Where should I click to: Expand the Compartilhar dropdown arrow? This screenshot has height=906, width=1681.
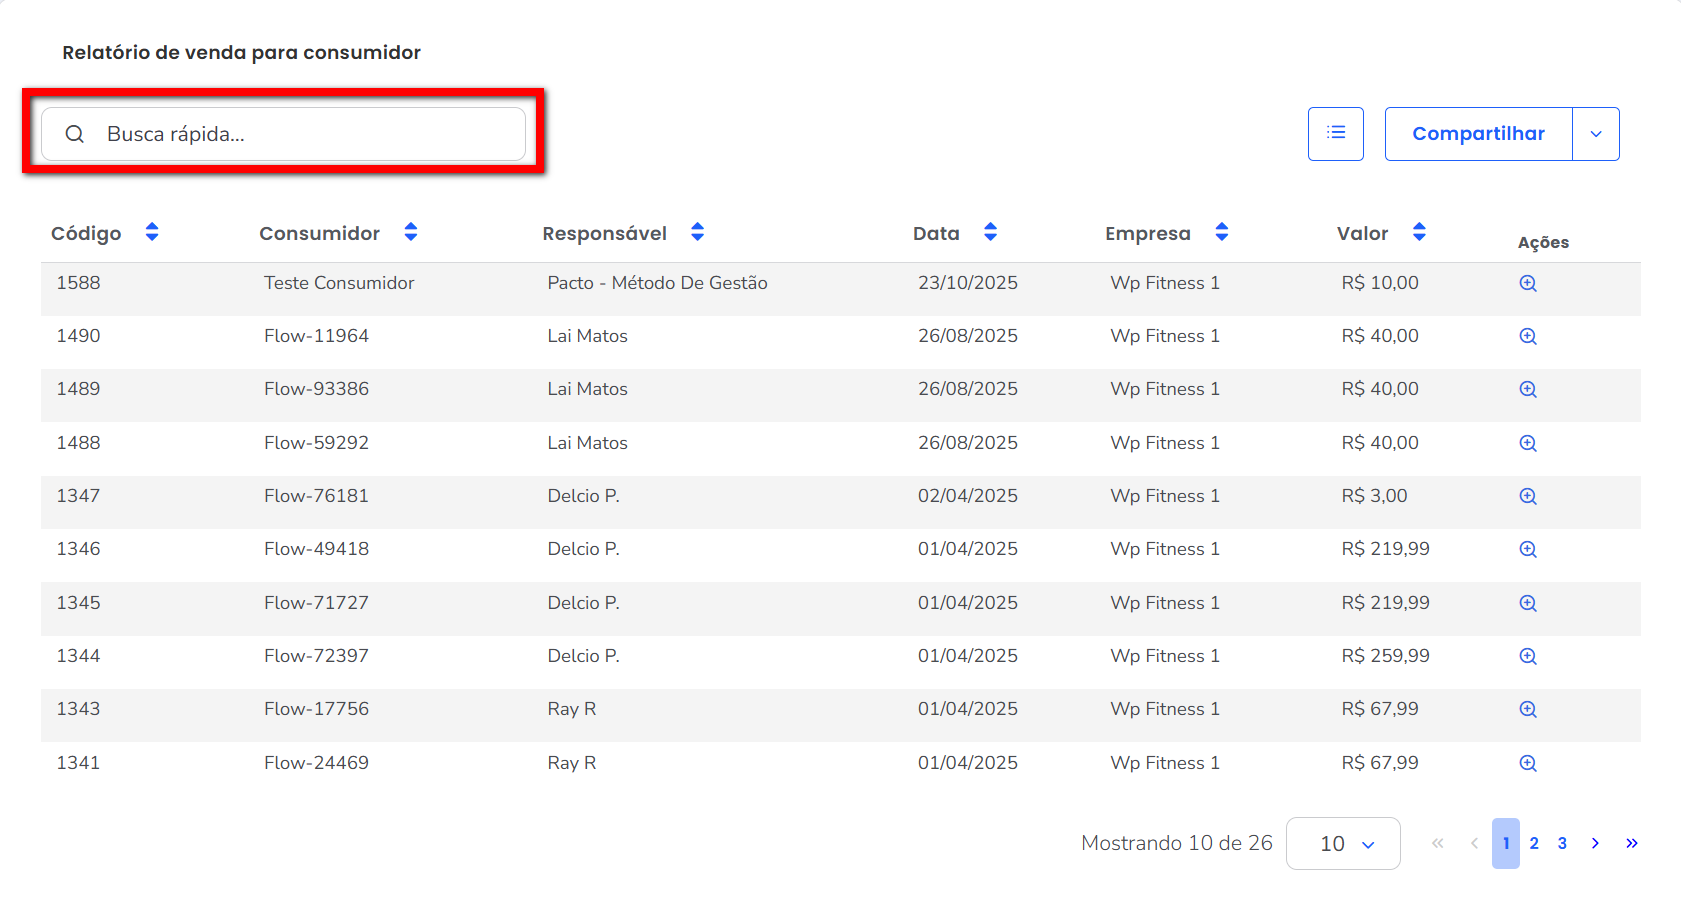(1596, 134)
